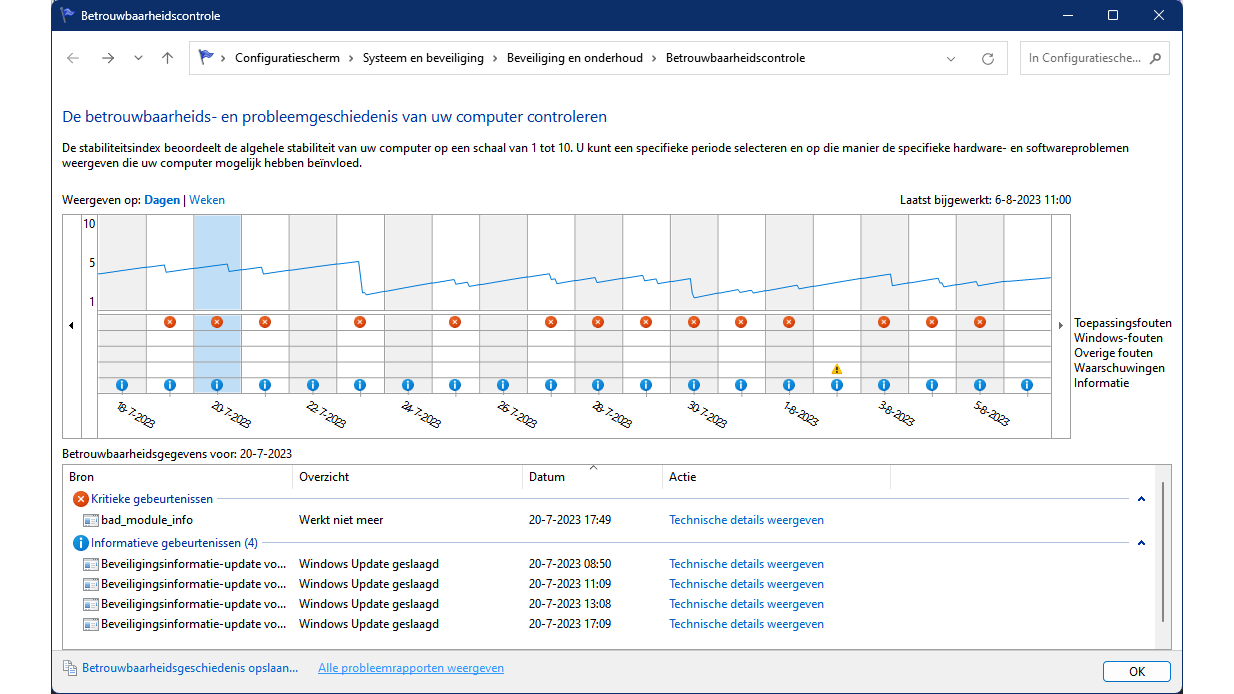Open the recent locations dropdown
Viewport: 1234px width, 694px height.
coord(138,58)
